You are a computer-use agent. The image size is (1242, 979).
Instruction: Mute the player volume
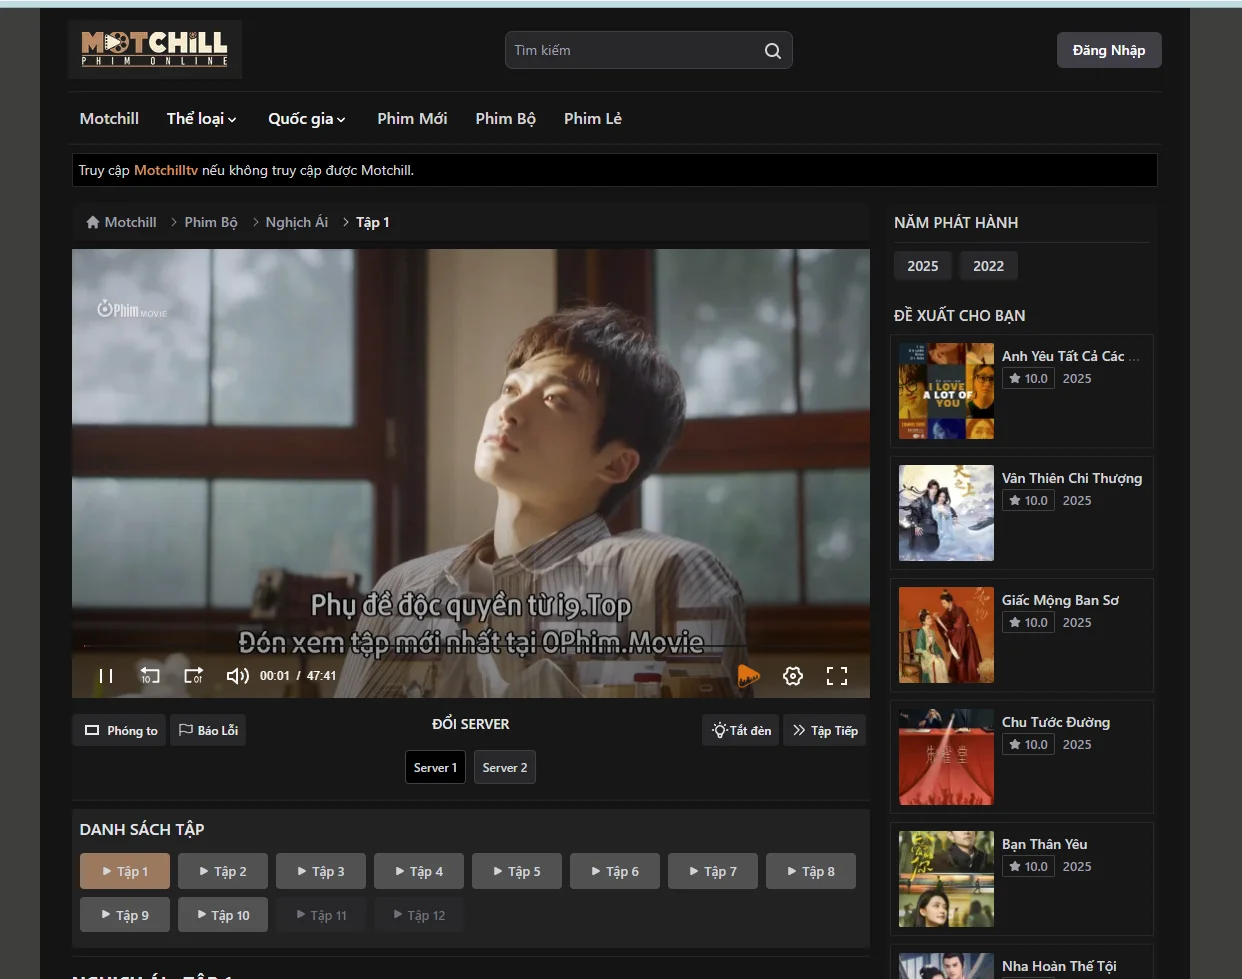(237, 675)
